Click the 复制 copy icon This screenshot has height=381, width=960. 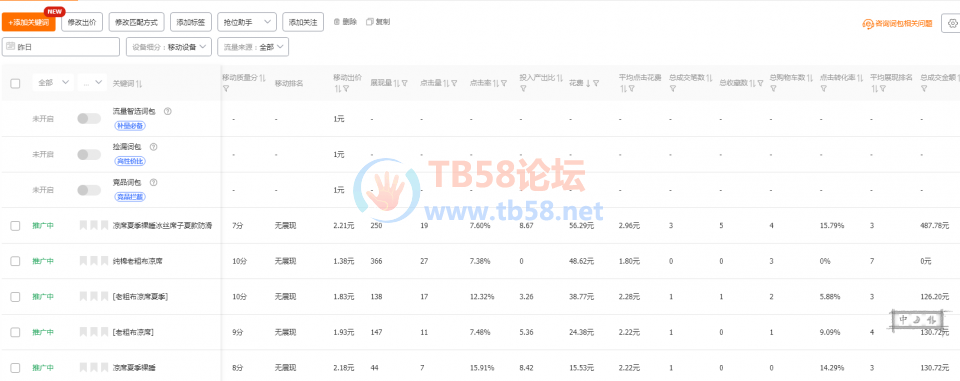point(369,22)
